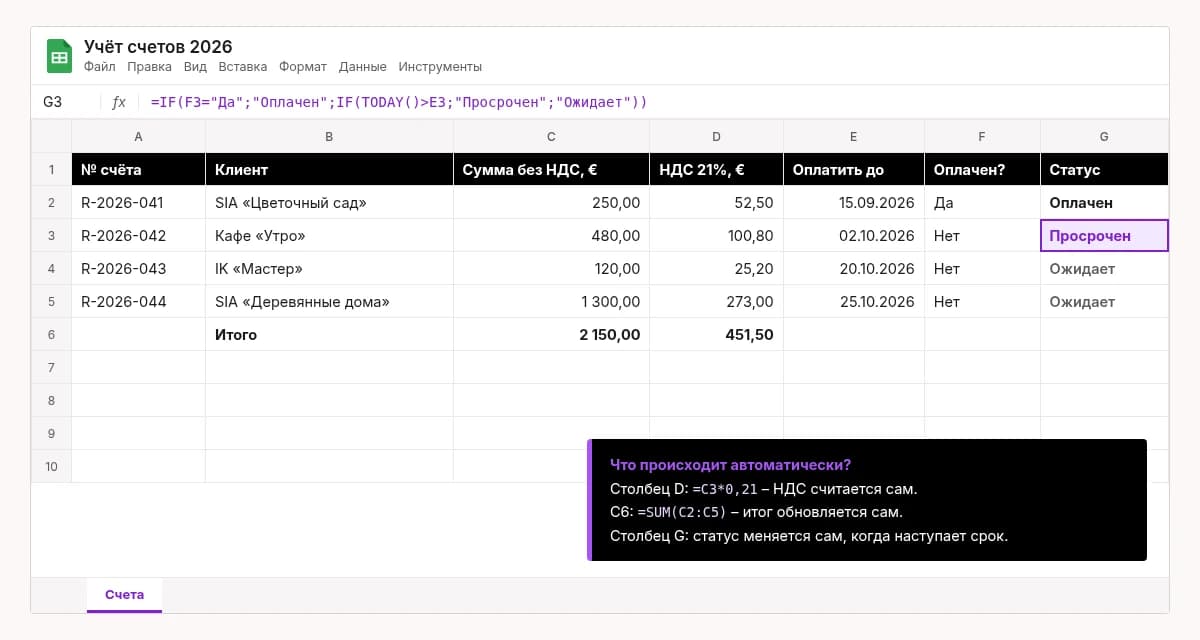Select due date cell 25.10.2026
Viewport: 1200px width, 640px height.
(853, 302)
